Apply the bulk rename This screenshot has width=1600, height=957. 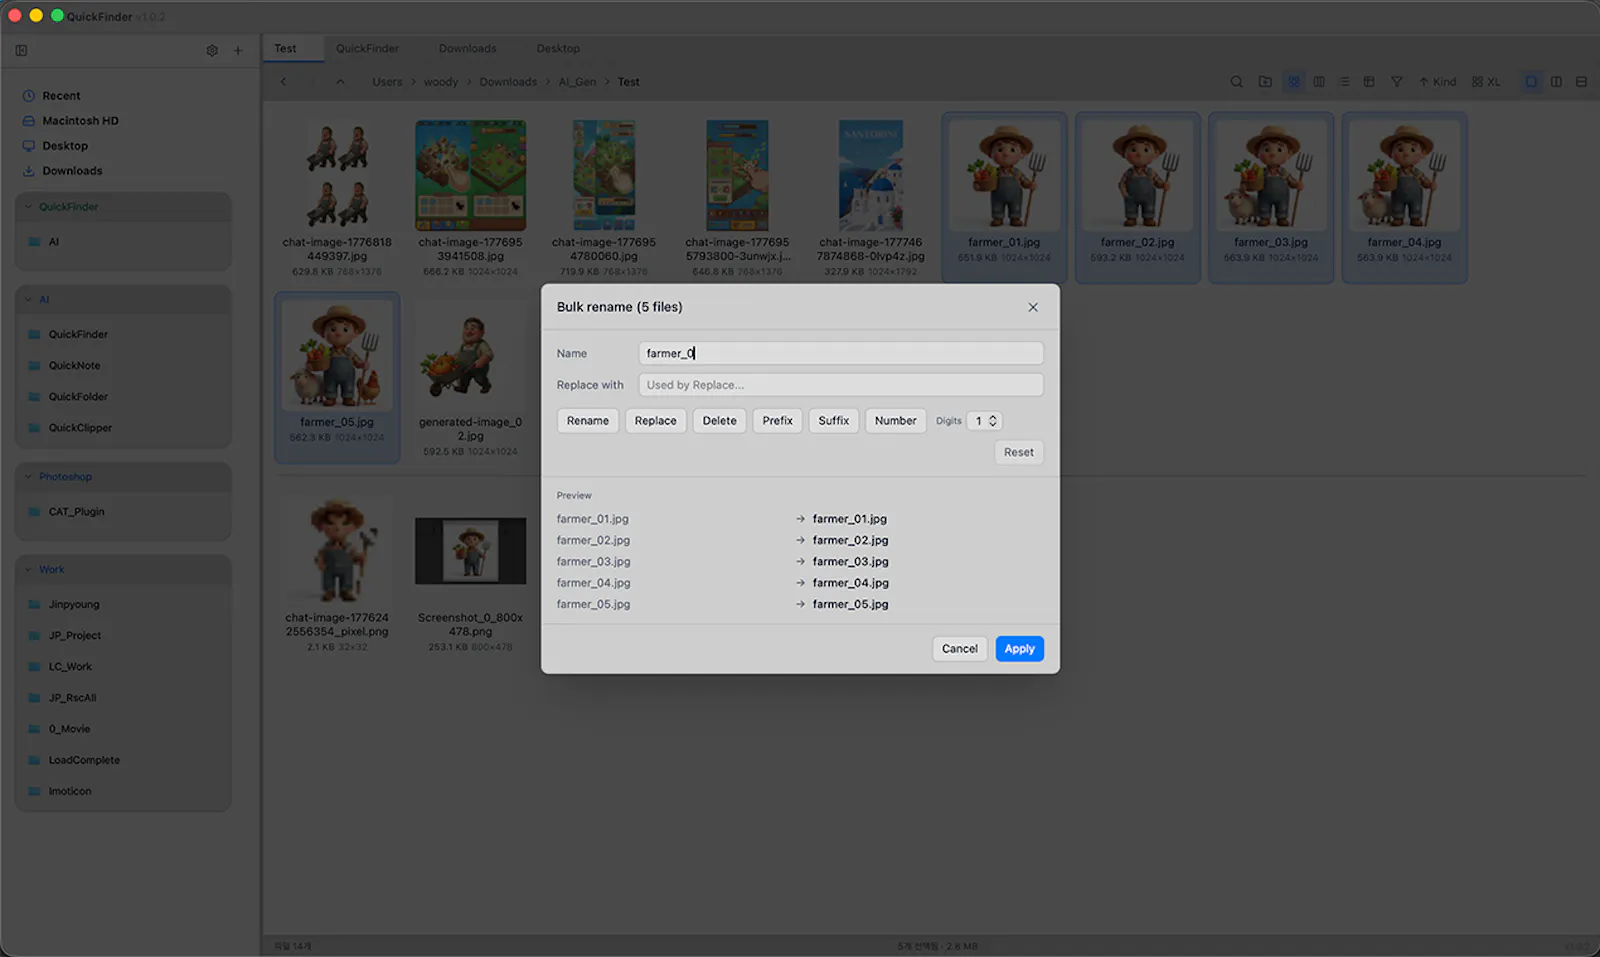coord(1019,649)
